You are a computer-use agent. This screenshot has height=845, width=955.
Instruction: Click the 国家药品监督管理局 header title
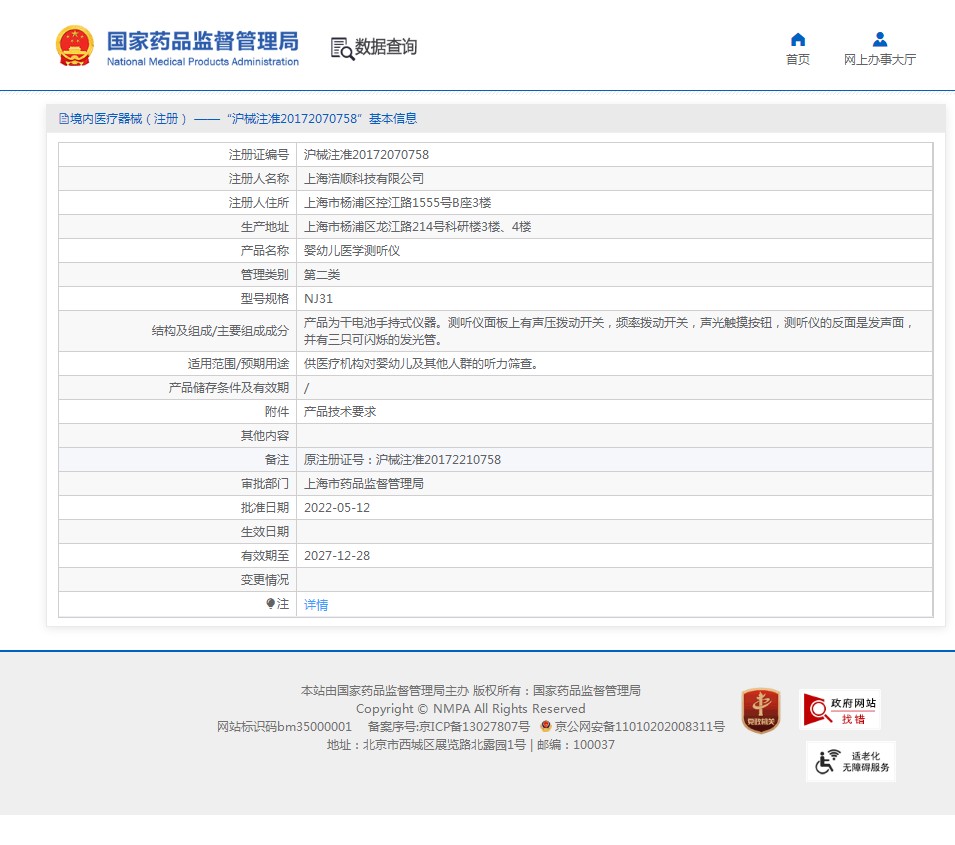click(203, 41)
